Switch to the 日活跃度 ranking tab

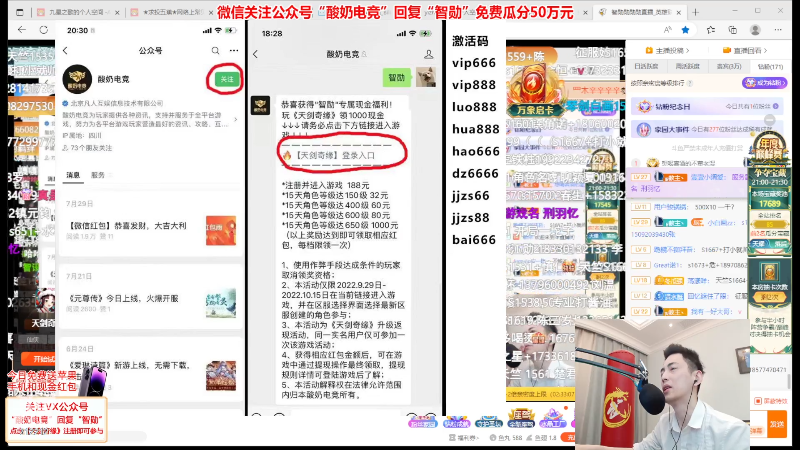646,66
